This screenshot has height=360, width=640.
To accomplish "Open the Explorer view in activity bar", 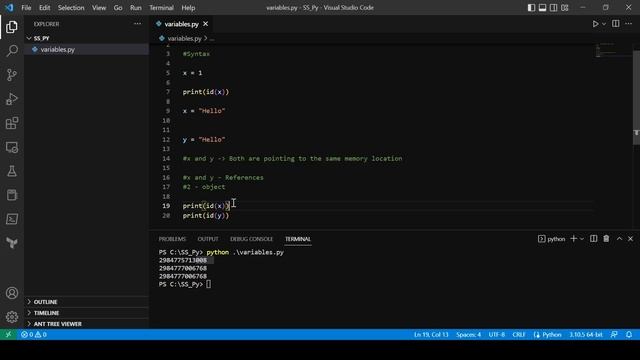I will coord(12,27).
